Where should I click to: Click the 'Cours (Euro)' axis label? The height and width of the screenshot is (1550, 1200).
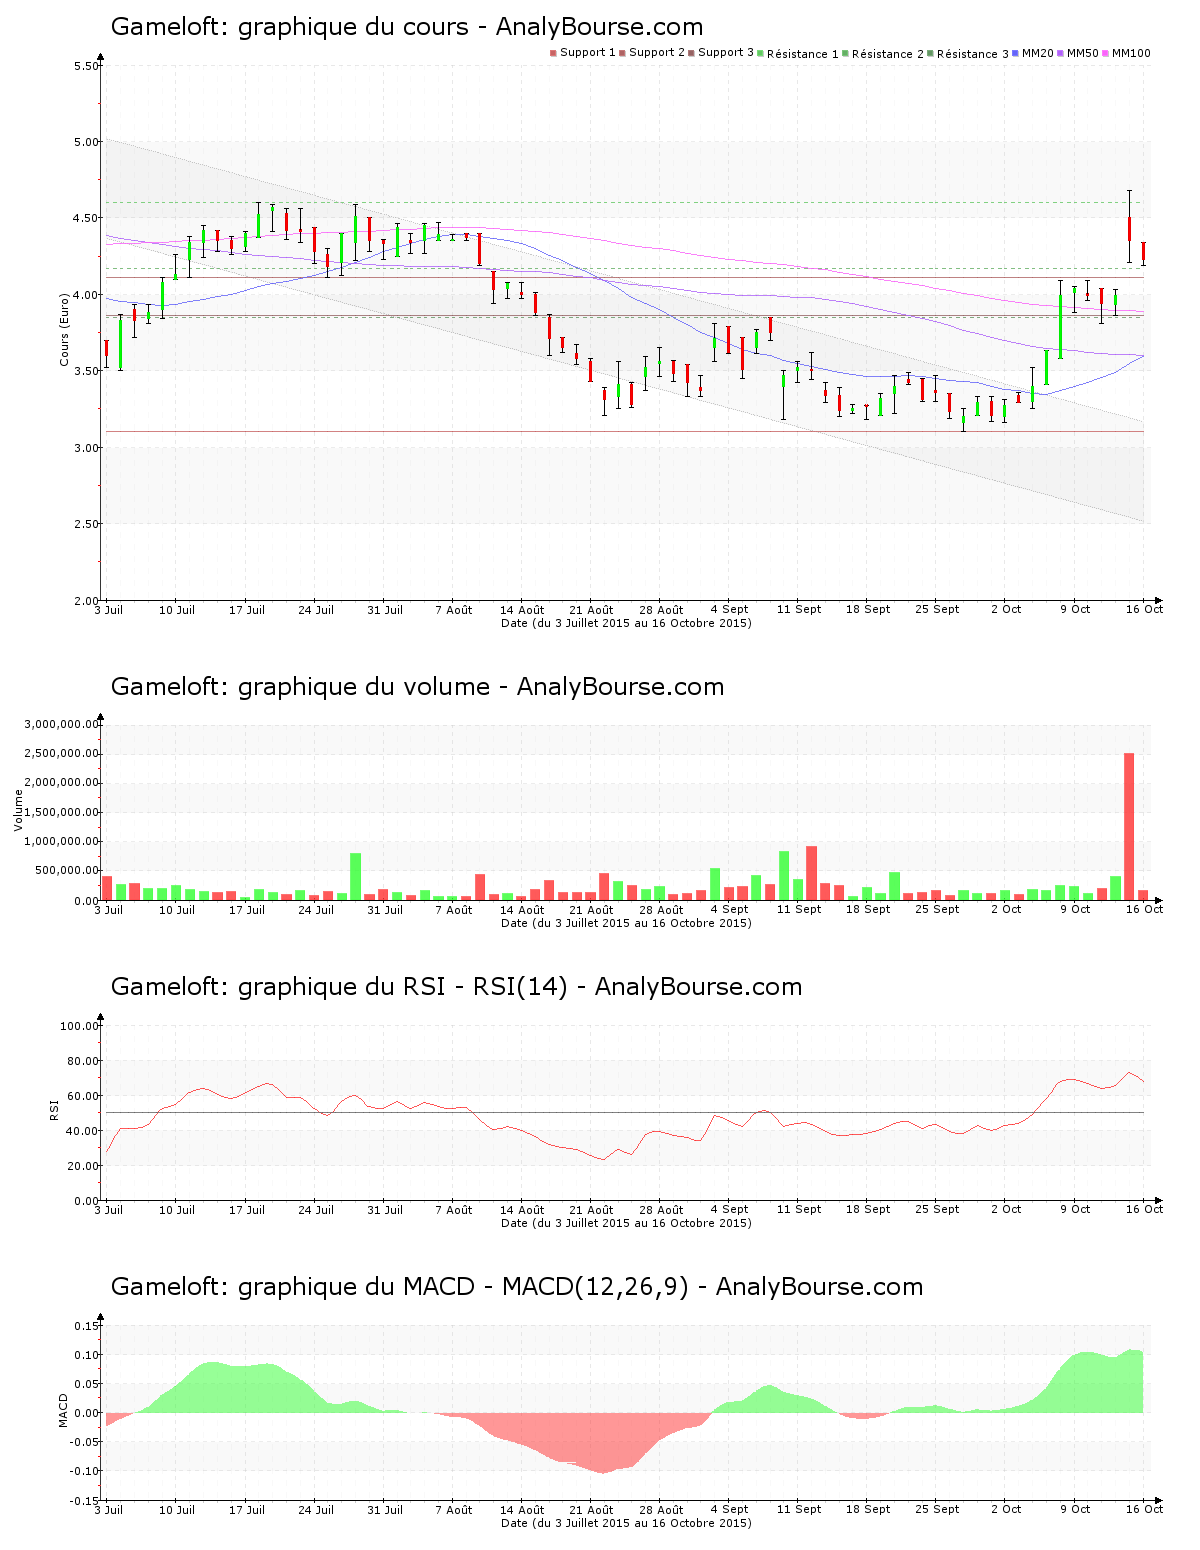point(64,329)
